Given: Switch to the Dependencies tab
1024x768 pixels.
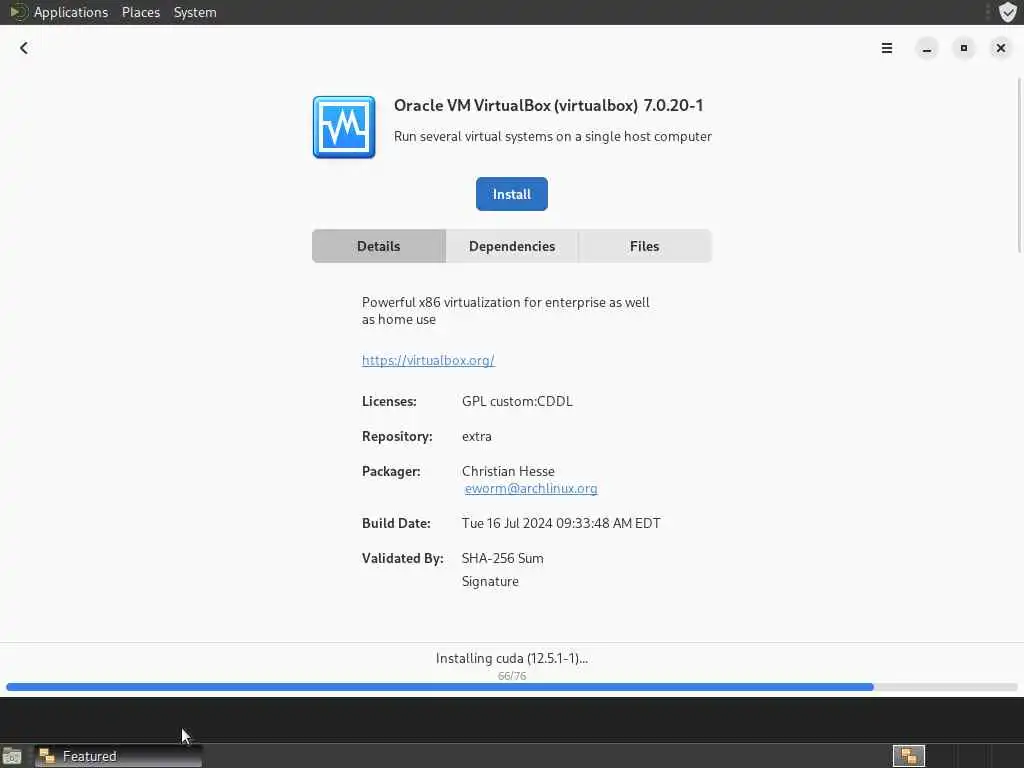Looking at the screenshot, I should click(x=512, y=246).
